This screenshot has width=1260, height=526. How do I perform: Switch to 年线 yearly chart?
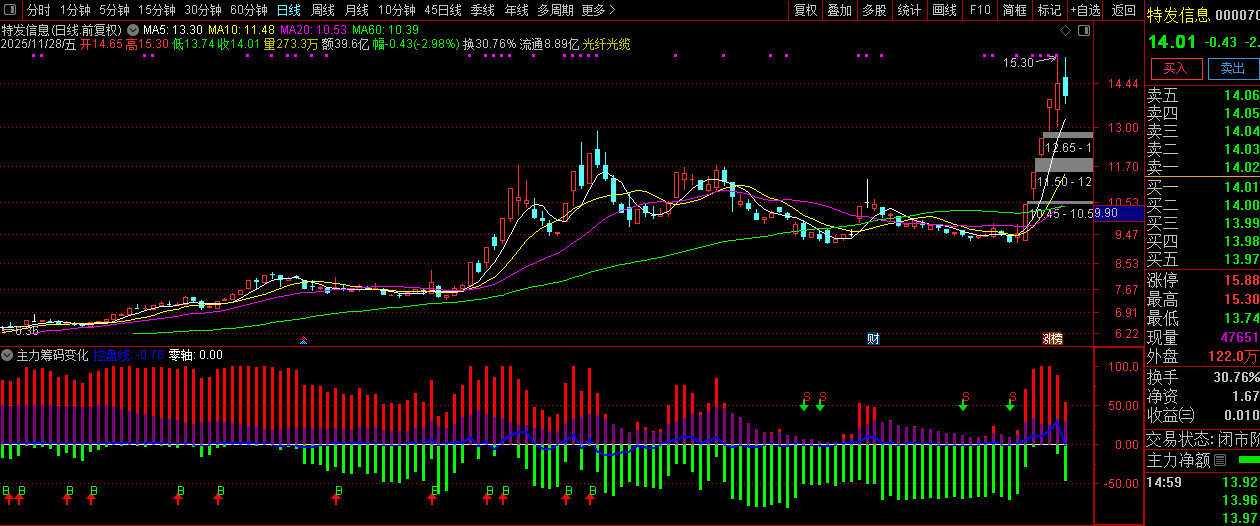pyautogui.click(x=516, y=10)
